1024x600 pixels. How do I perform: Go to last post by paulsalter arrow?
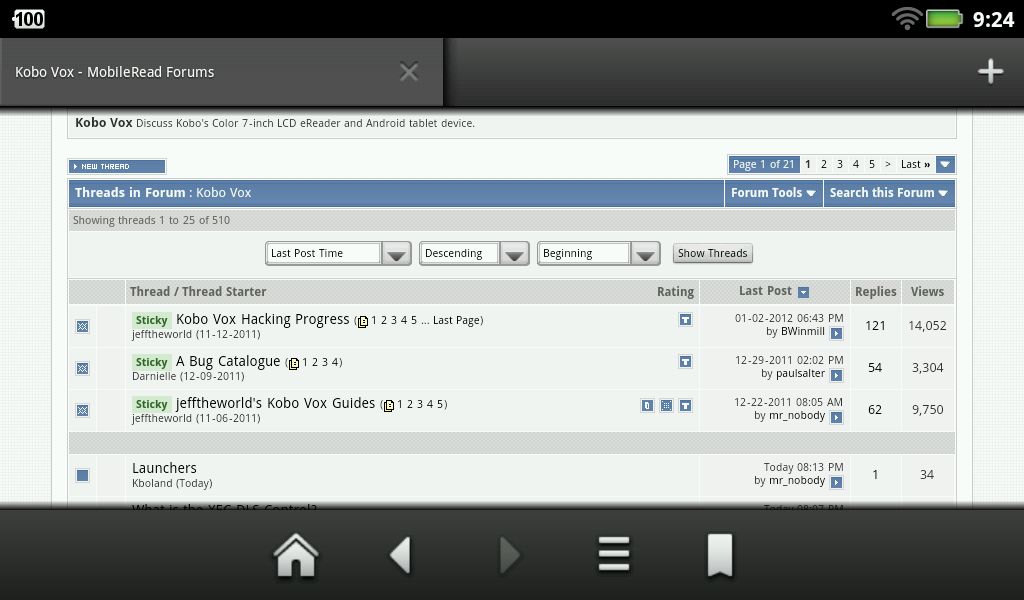836,375
